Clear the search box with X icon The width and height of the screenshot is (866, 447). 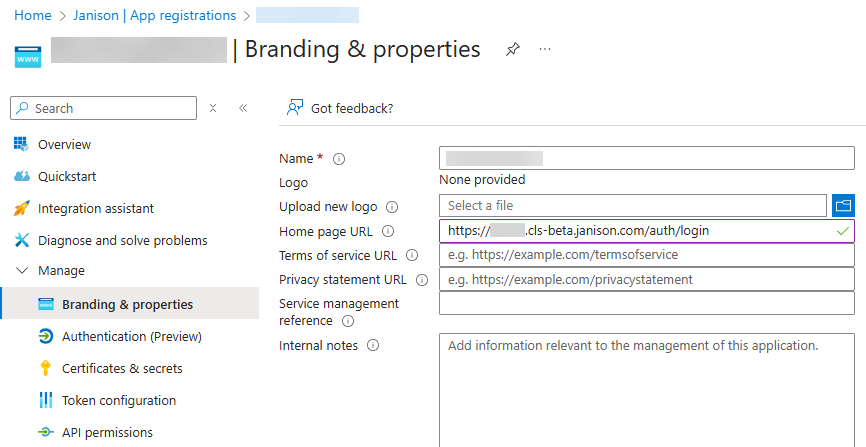point(213,108)
